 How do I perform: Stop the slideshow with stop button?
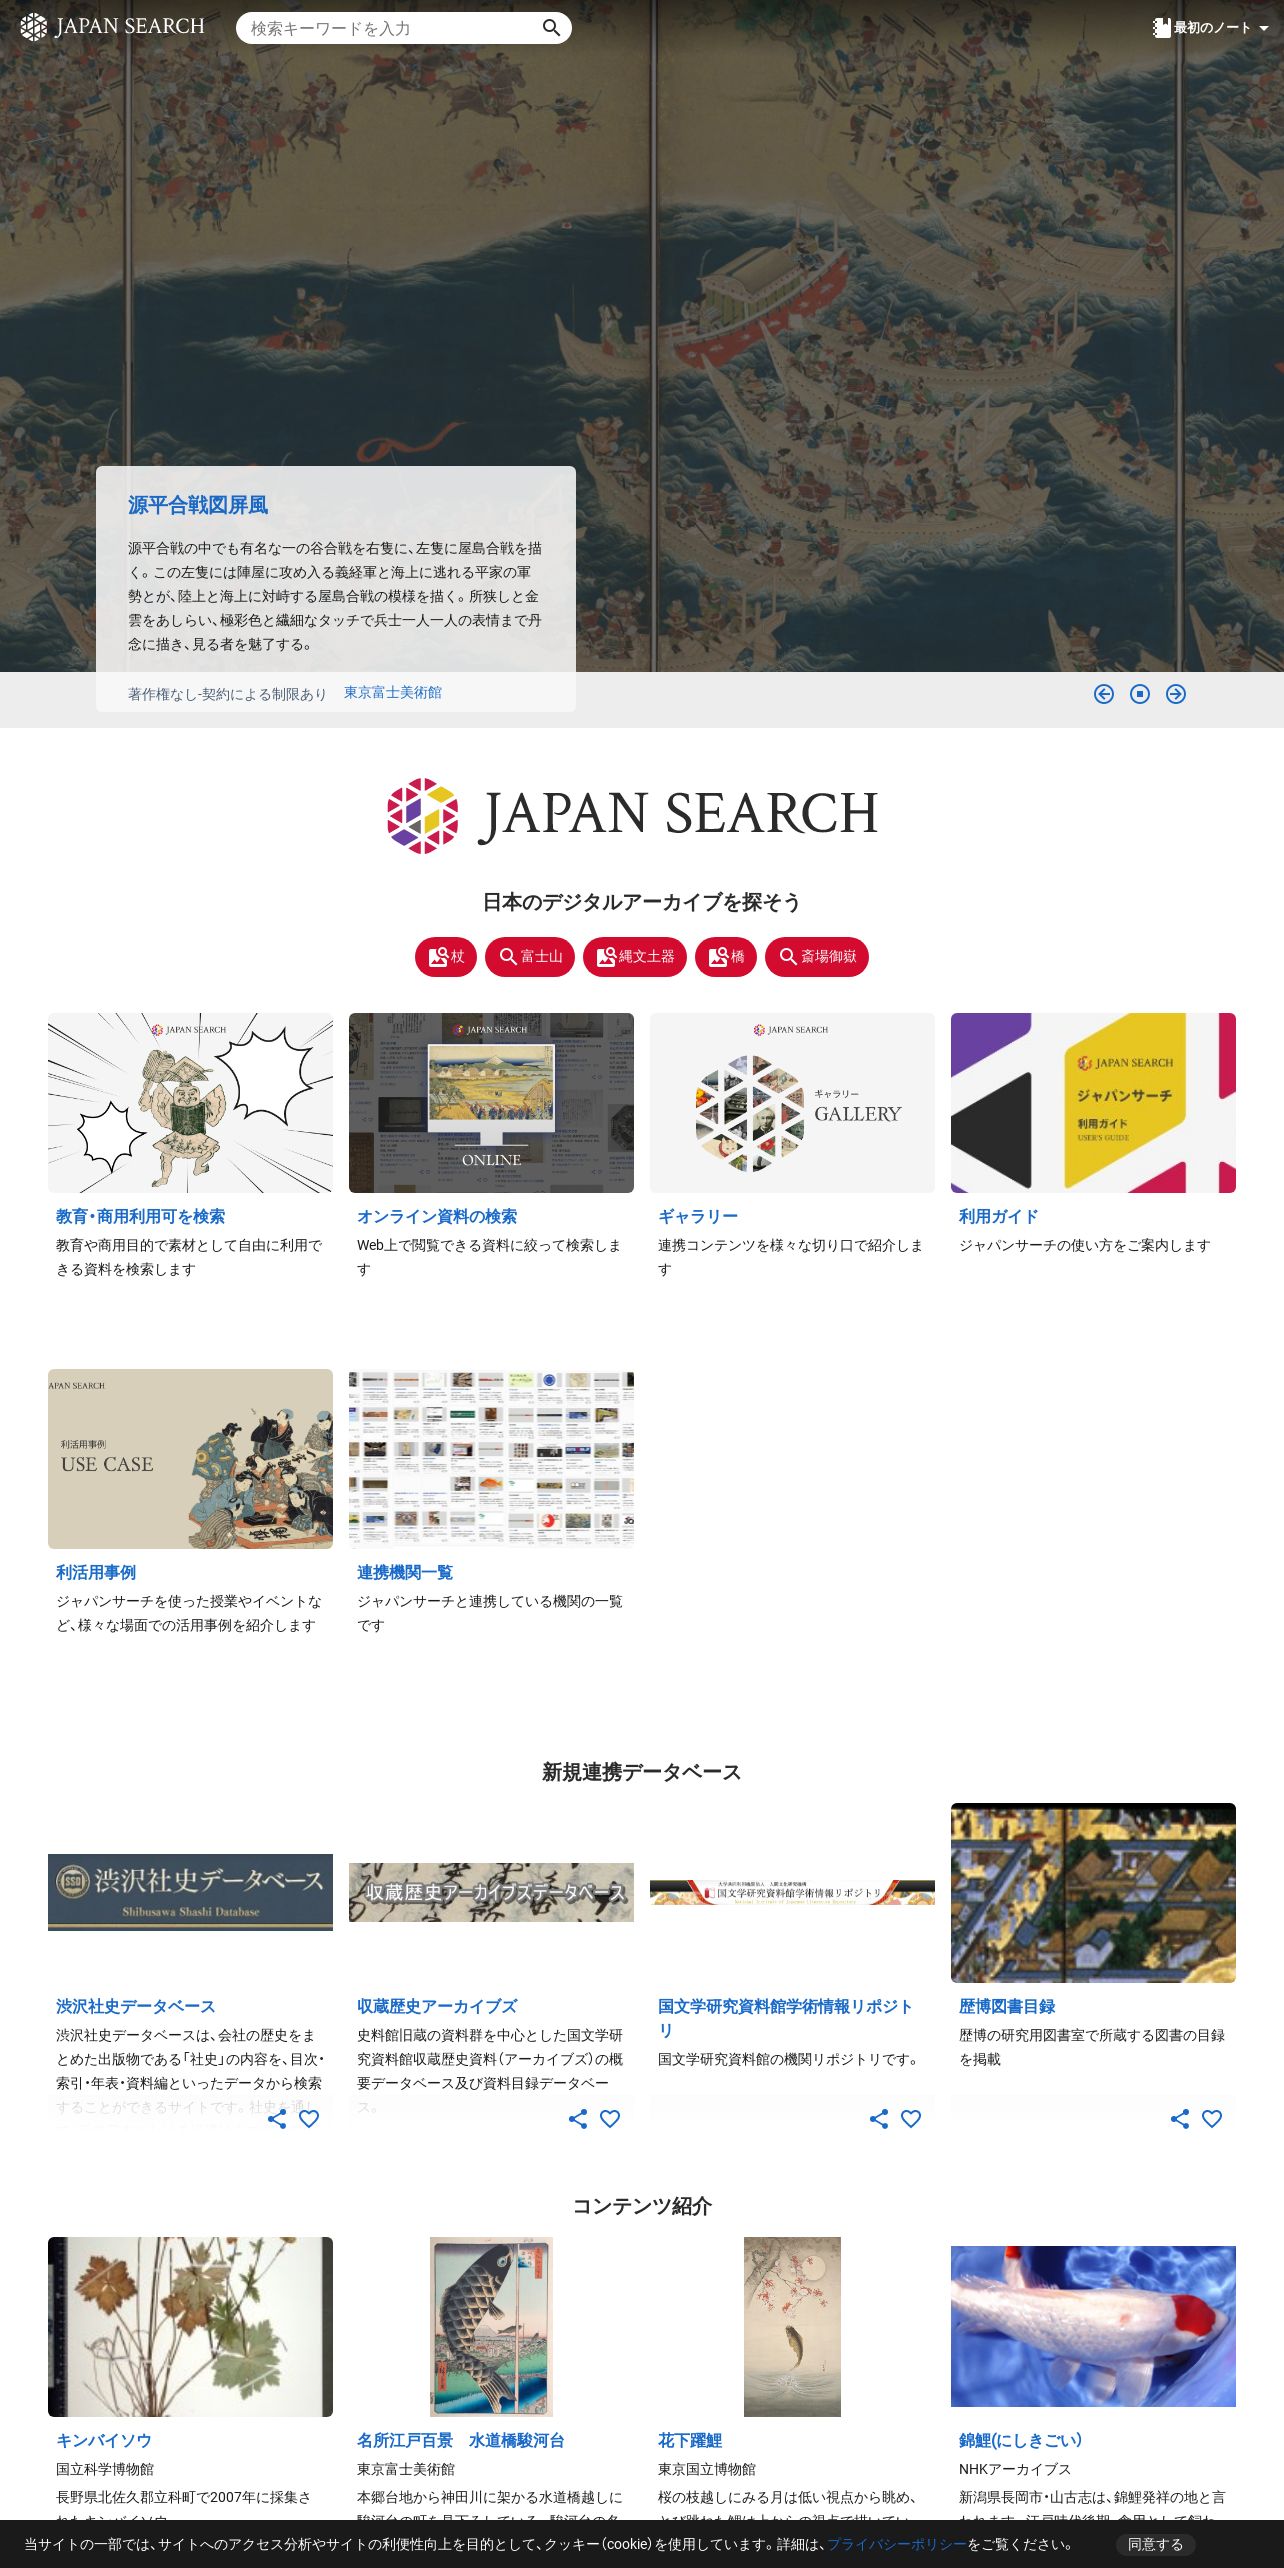coord(1140,694)
